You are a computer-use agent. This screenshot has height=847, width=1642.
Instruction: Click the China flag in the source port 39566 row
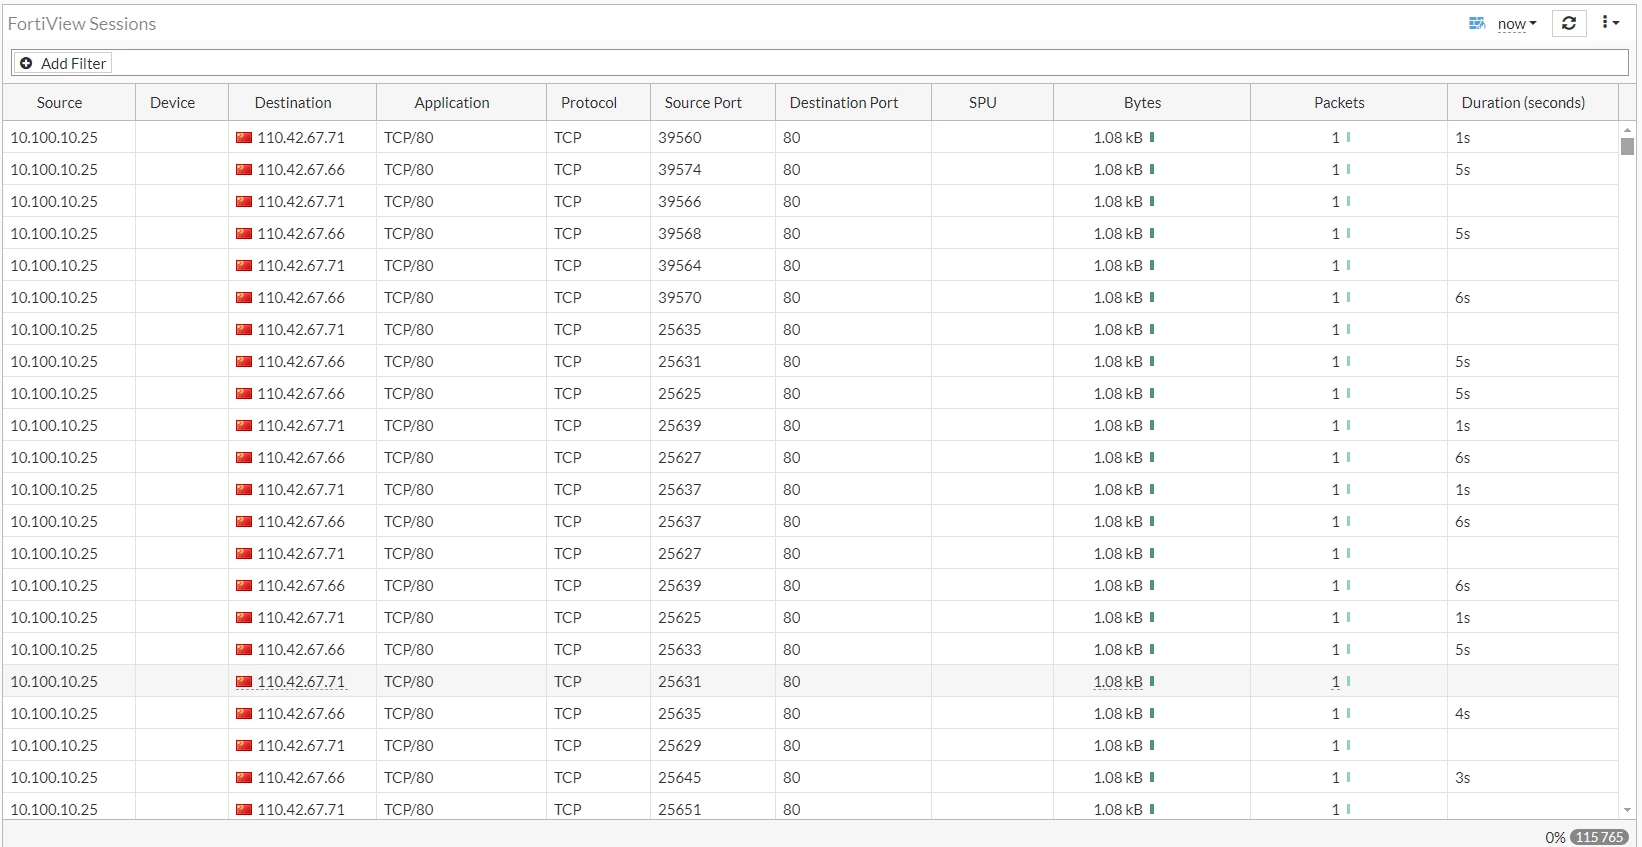244,202
